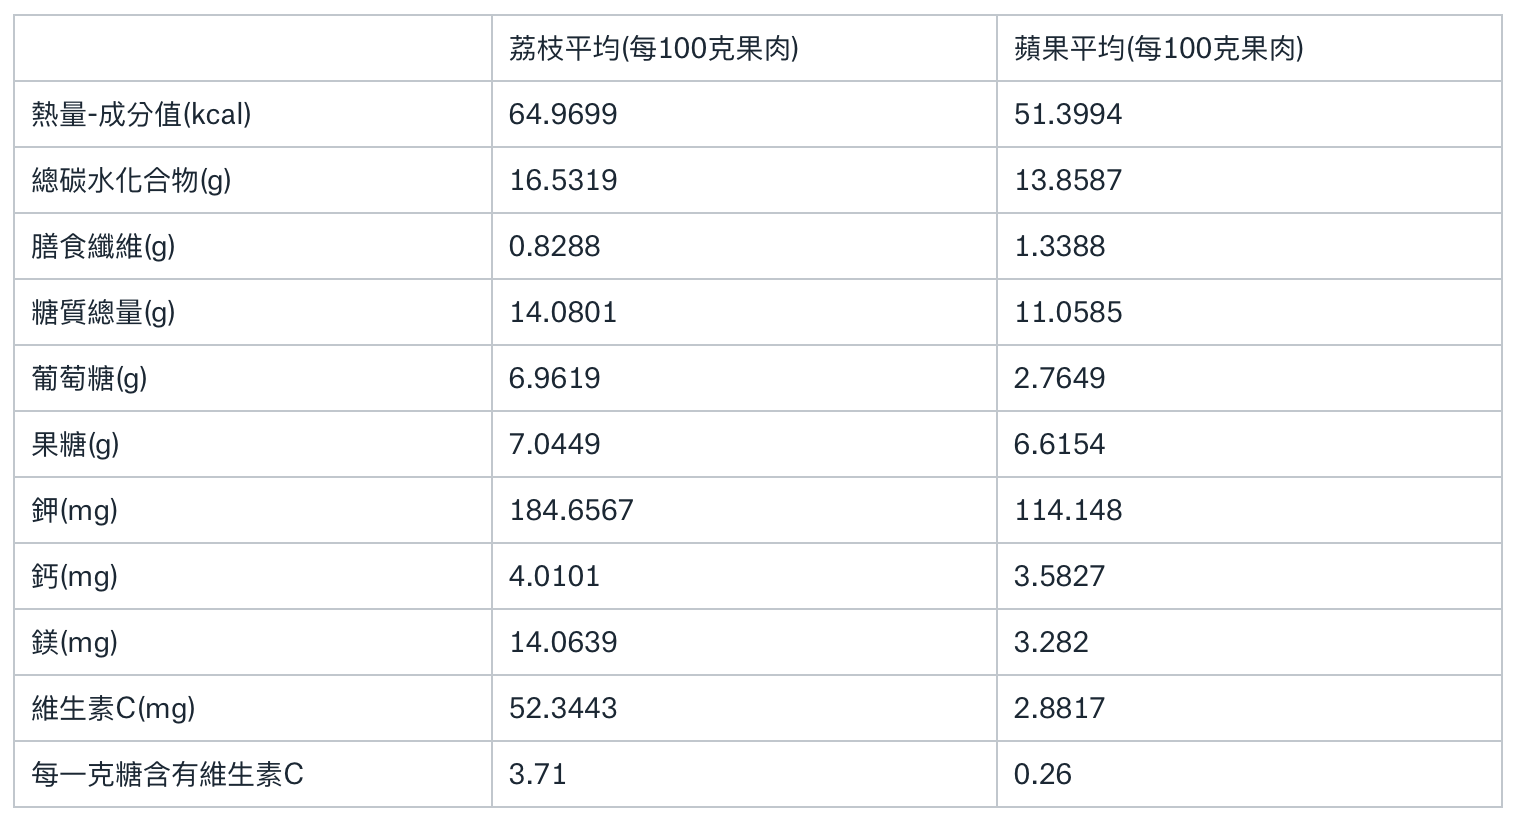The width and height of the screenshot is (1516, 822).
Task: Click the carbohydrate value 16.5319
Action: click(563, 180)
